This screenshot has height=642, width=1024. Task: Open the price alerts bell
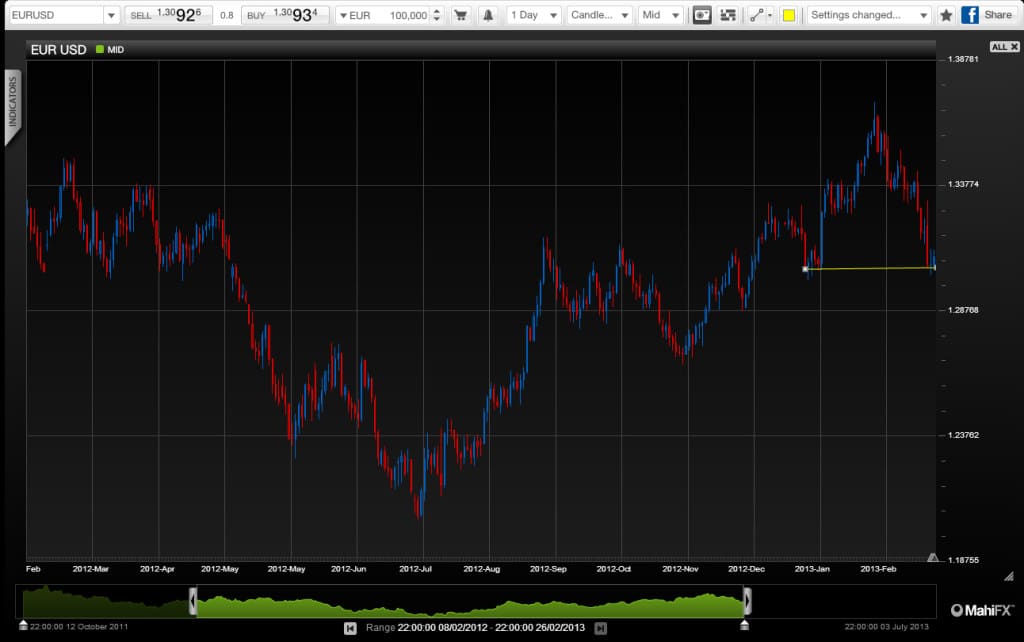tap(487, 14)
